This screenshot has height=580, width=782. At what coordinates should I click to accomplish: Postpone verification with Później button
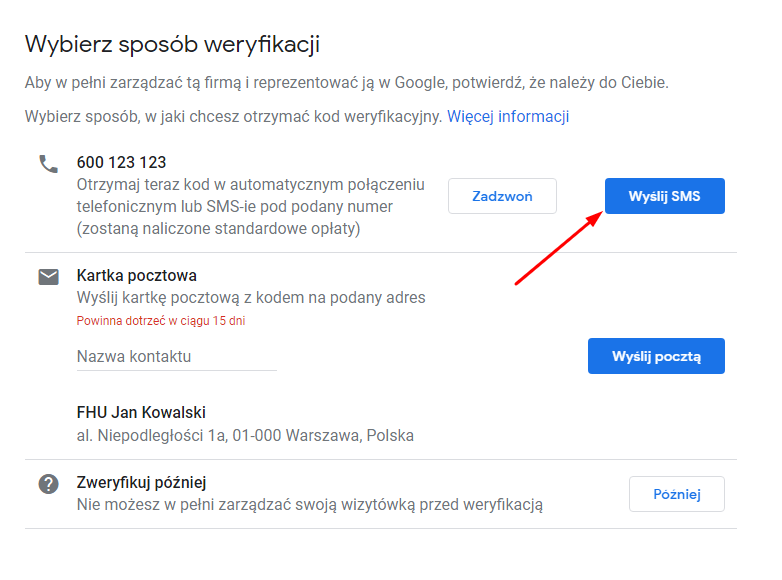(x=676, y=494)
